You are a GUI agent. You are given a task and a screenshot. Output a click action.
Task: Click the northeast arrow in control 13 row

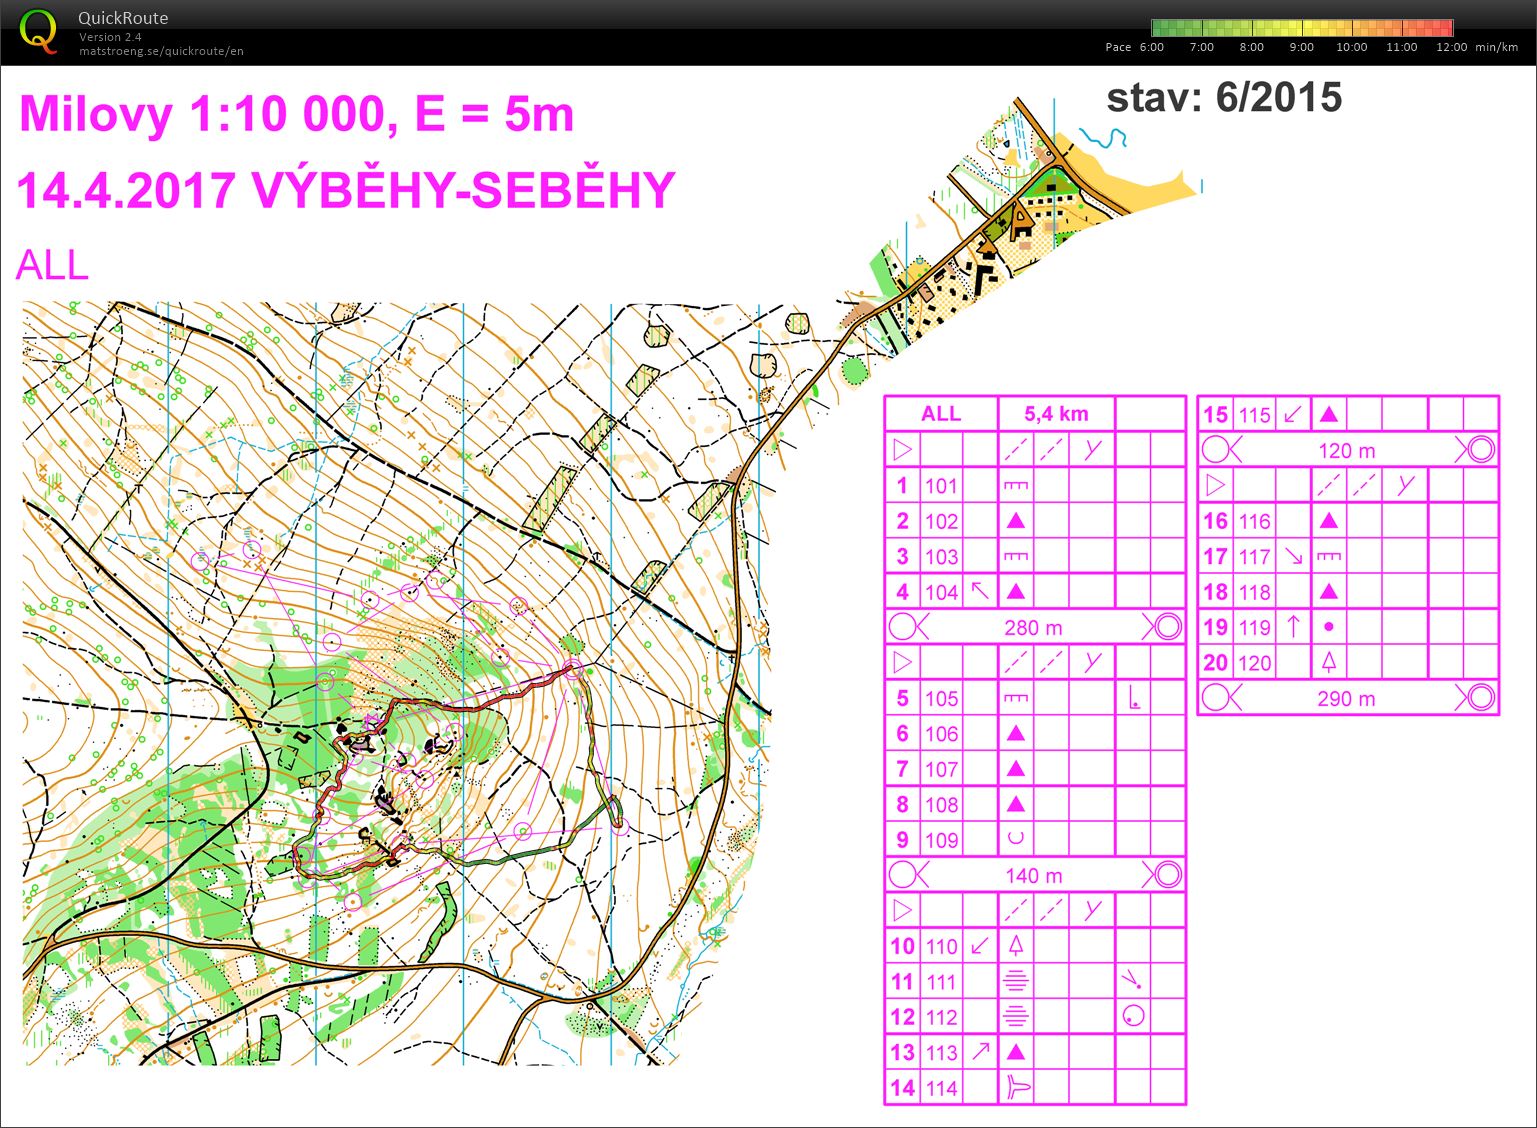point(980,1052)
